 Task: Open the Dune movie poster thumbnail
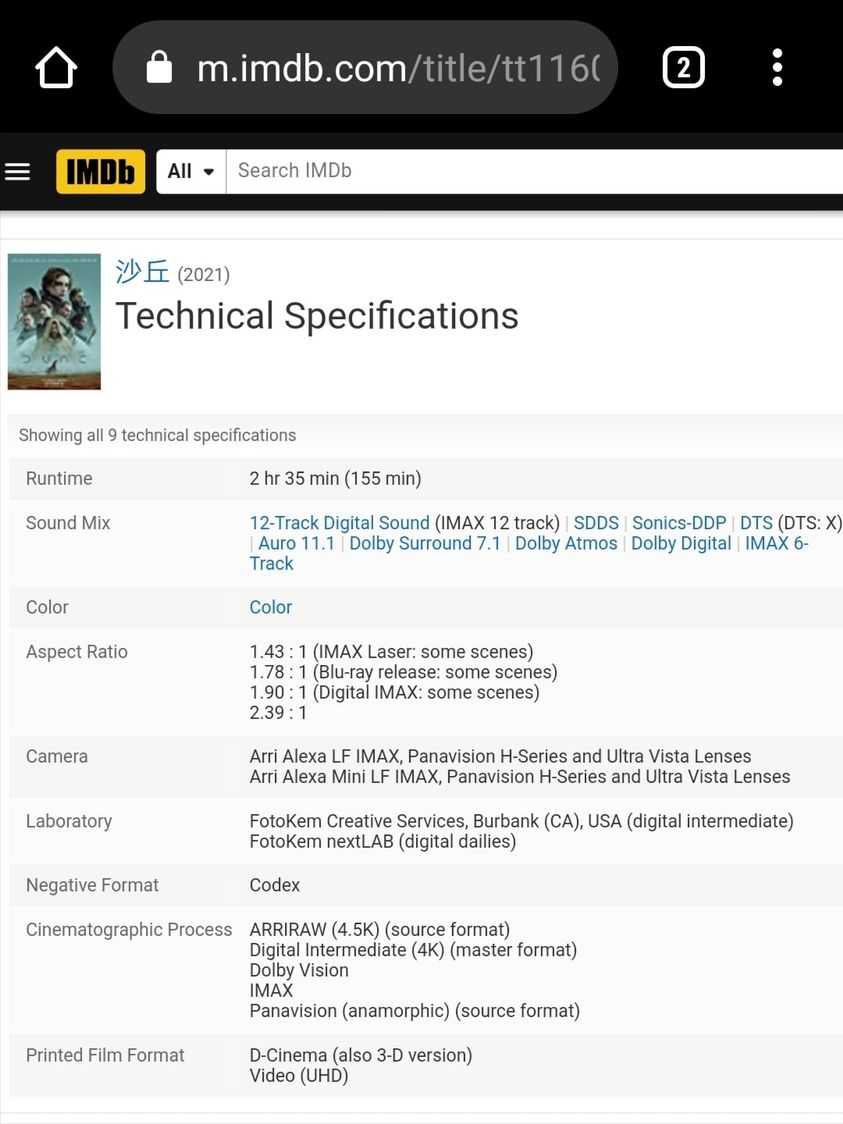54,321
